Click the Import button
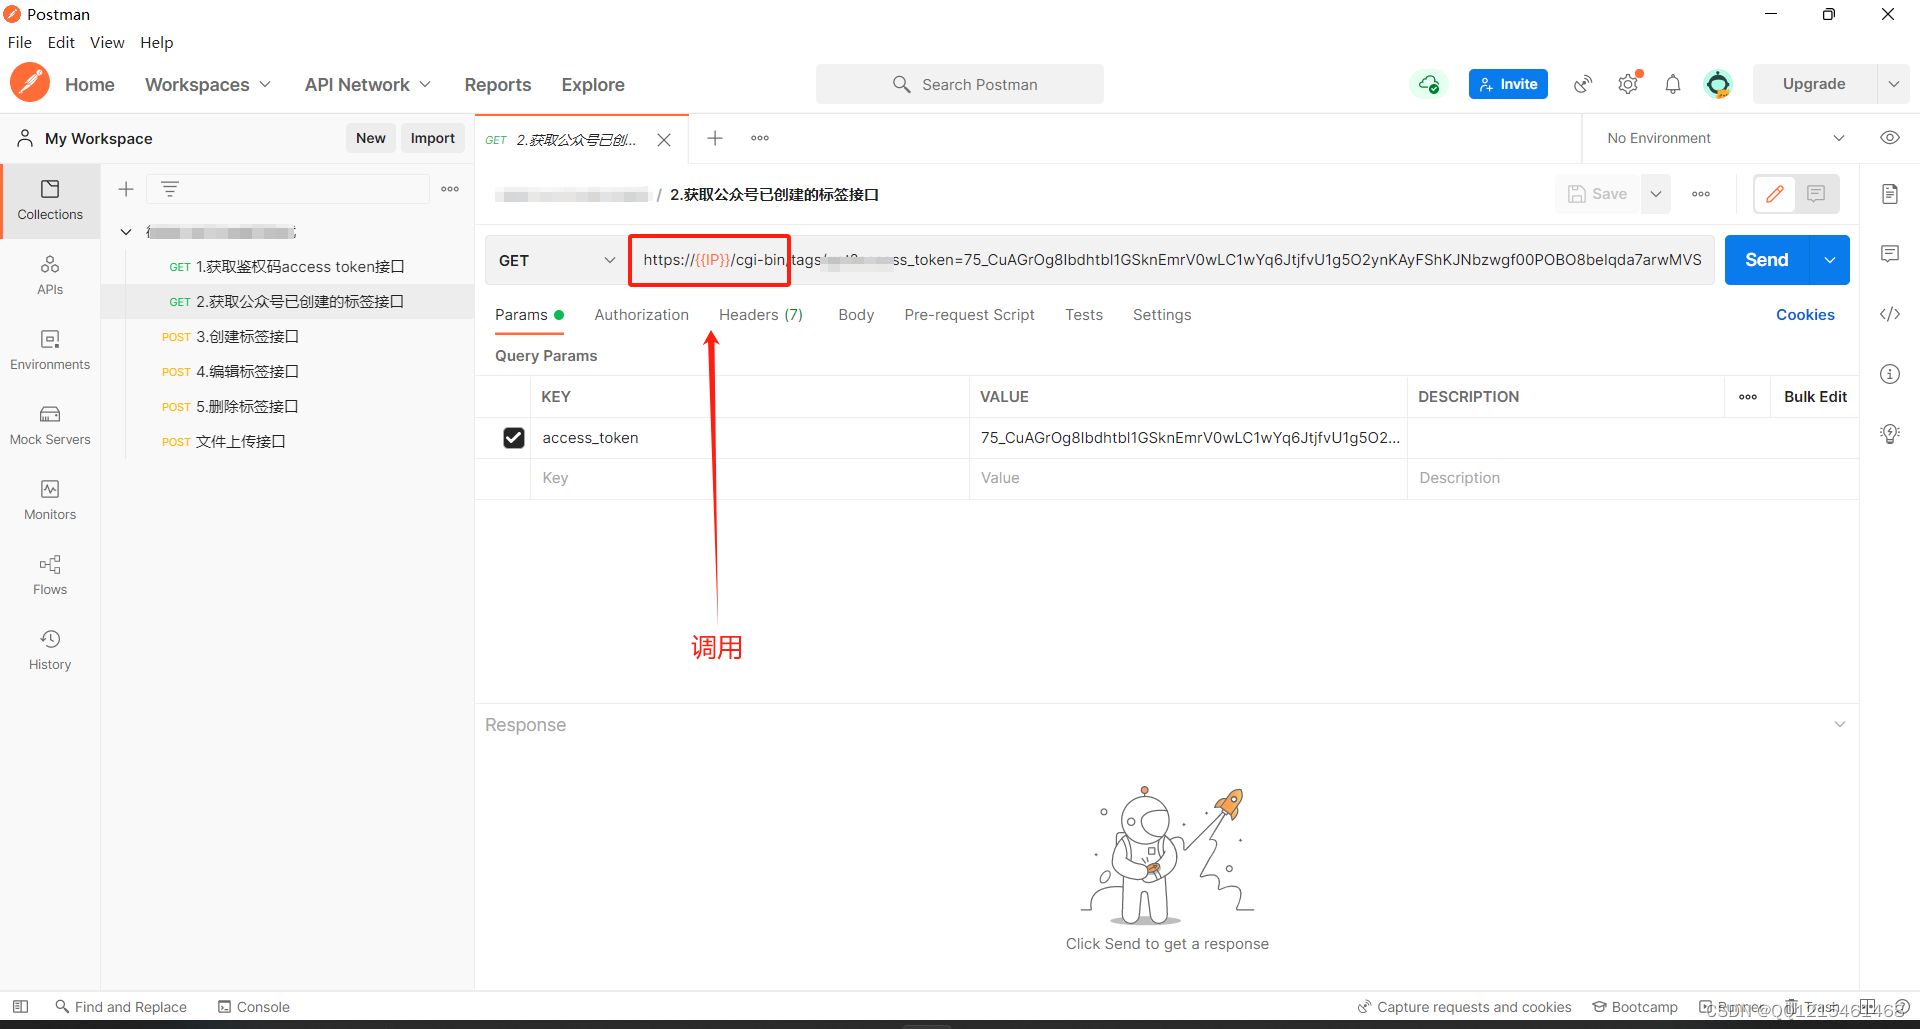Image resolution: width=1920 pixels, height=1029 pixels. (x=433, y=138)
